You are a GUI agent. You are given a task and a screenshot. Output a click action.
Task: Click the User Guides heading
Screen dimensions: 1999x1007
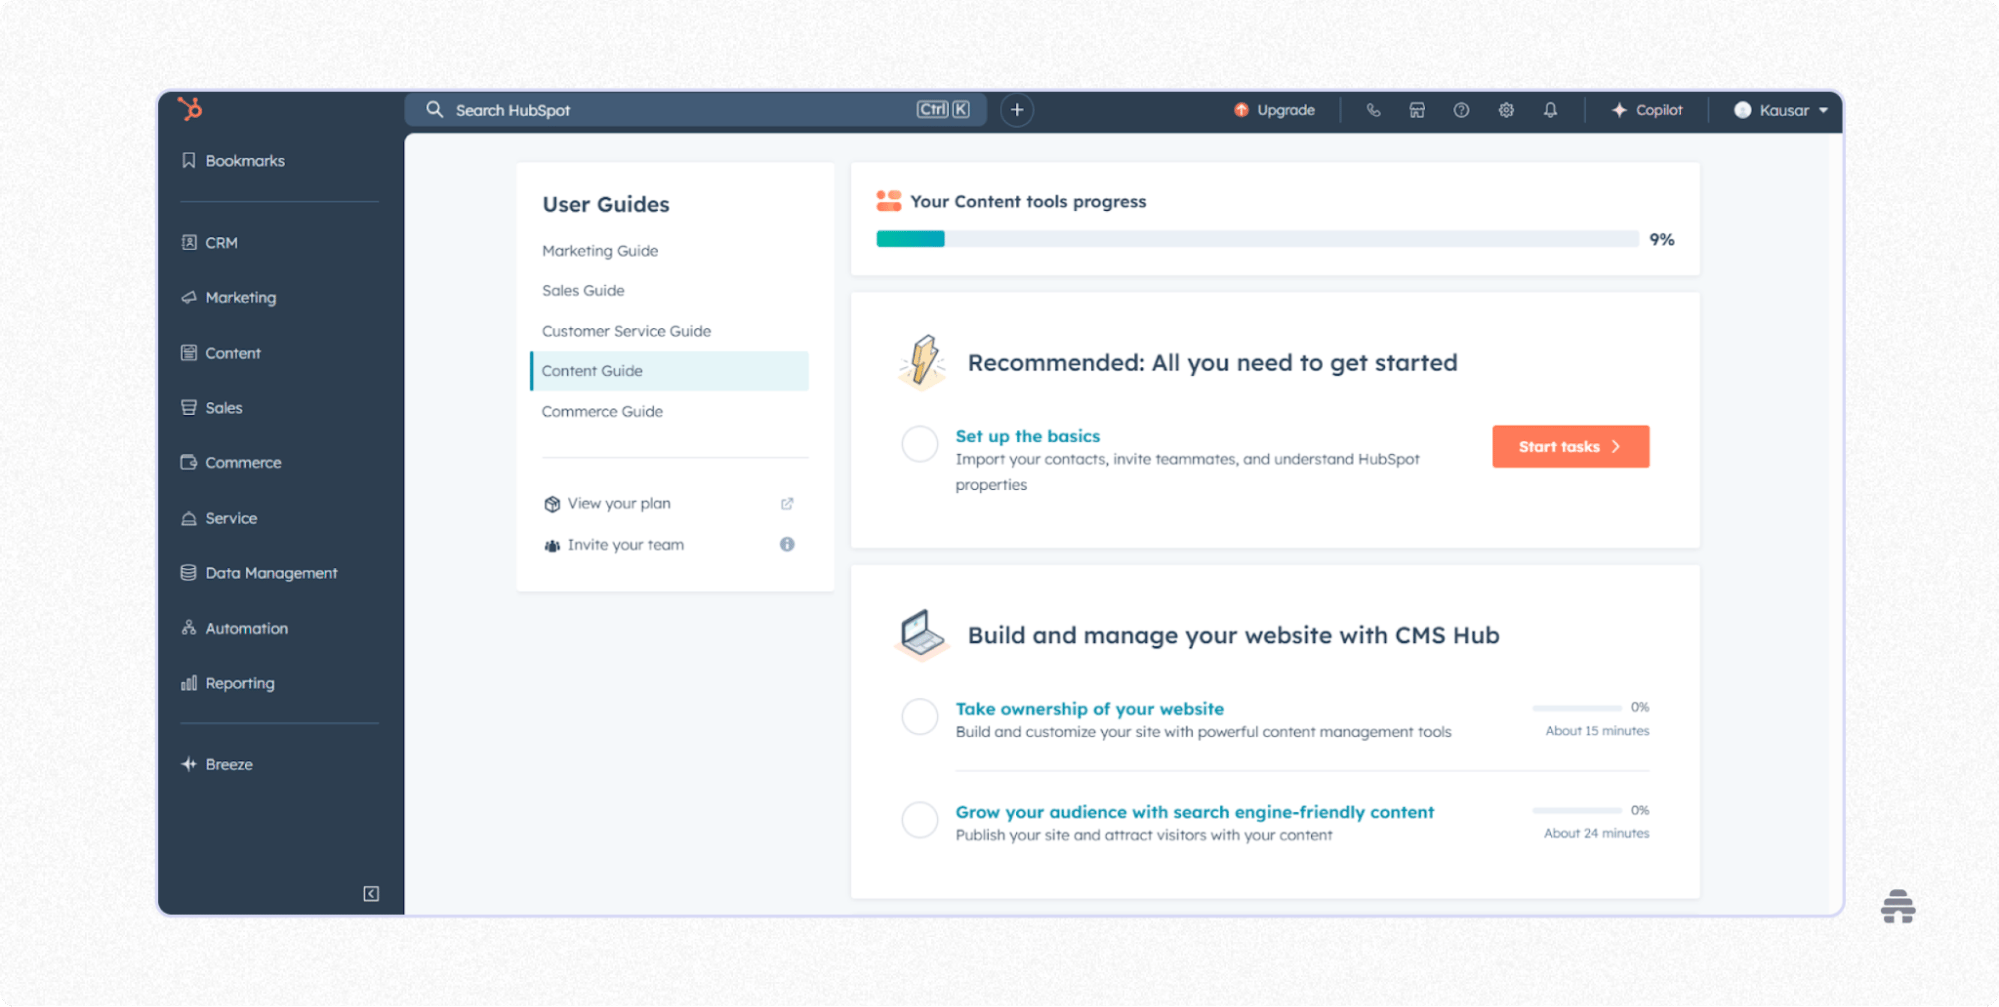606,204
